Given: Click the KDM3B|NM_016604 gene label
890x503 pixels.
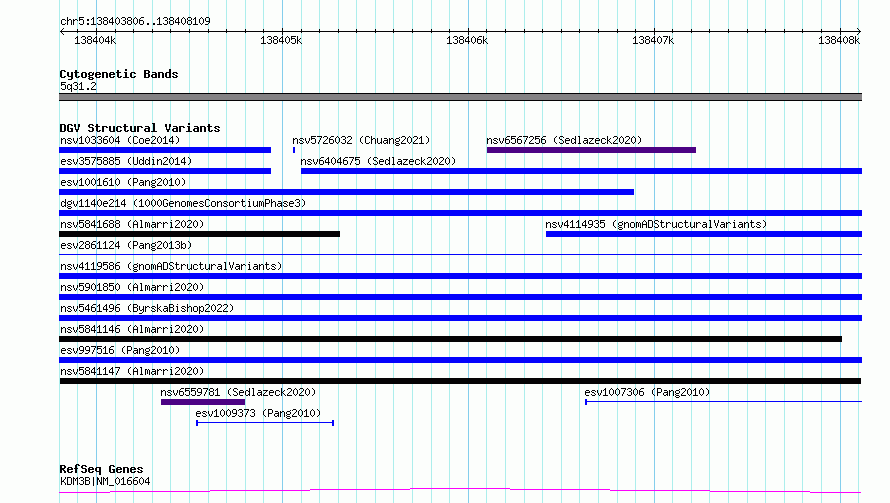Looking at the screenshot, I should (105, 481).
